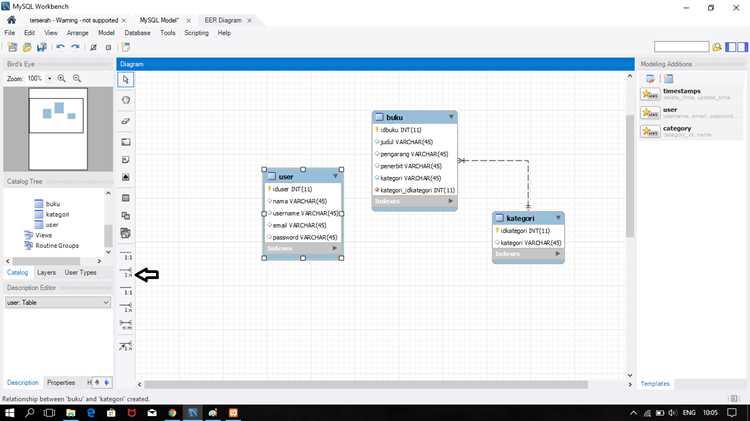Click the zoom out magnifier icon

[x=77, y=78]
